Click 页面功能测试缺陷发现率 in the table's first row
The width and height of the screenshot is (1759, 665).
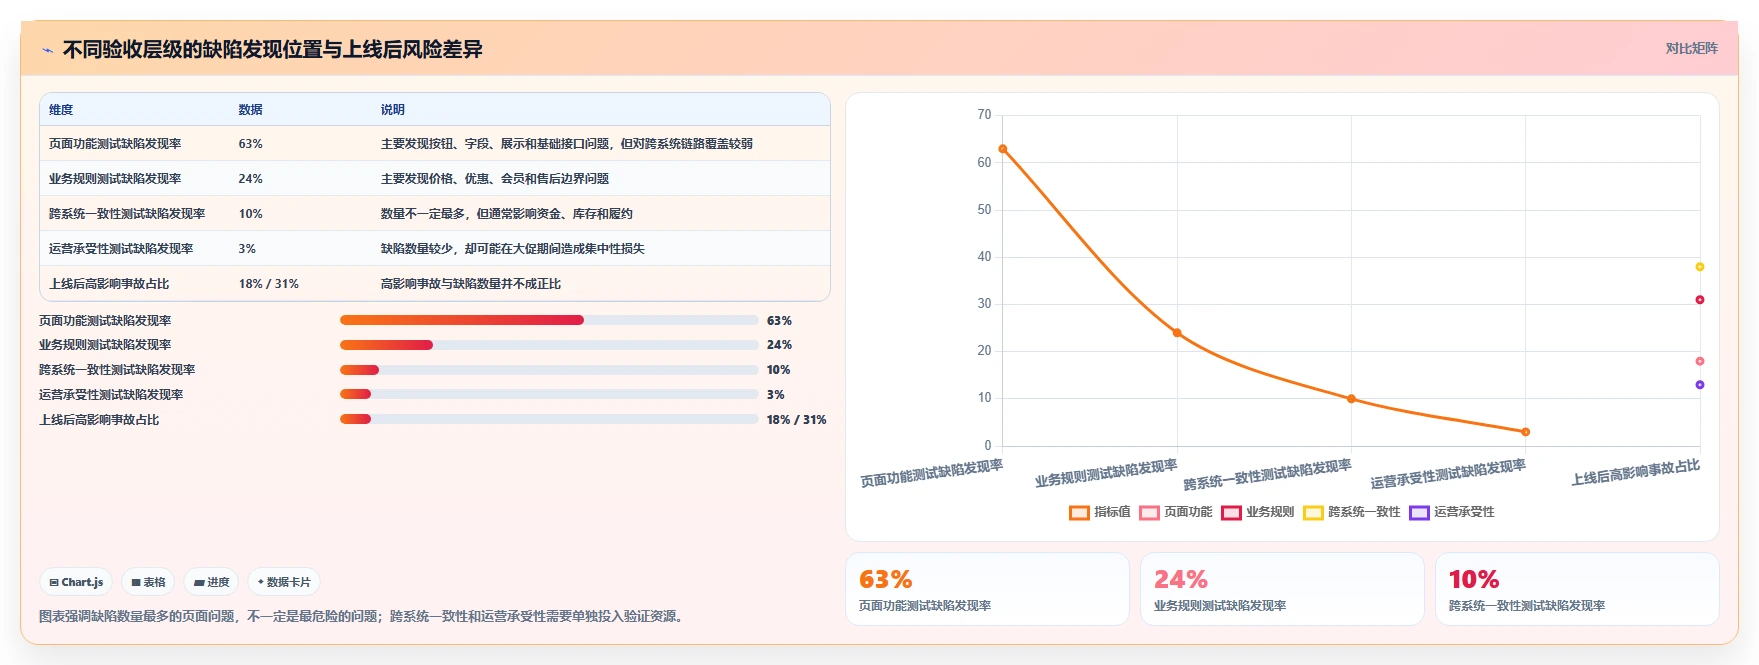(x=115, y=144)
